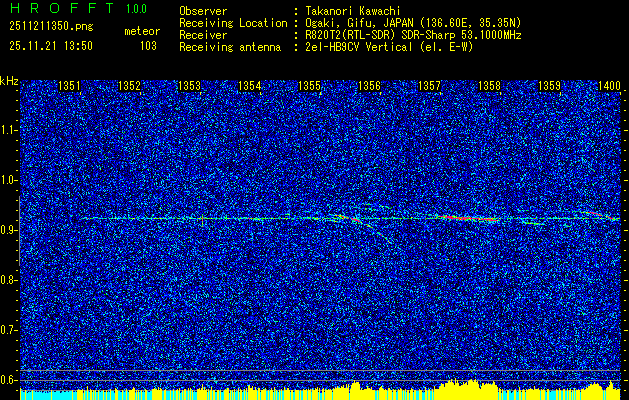This screenshot has width=629, height=400.
Task: Click the Observer label
Action: tap(203, 11)
